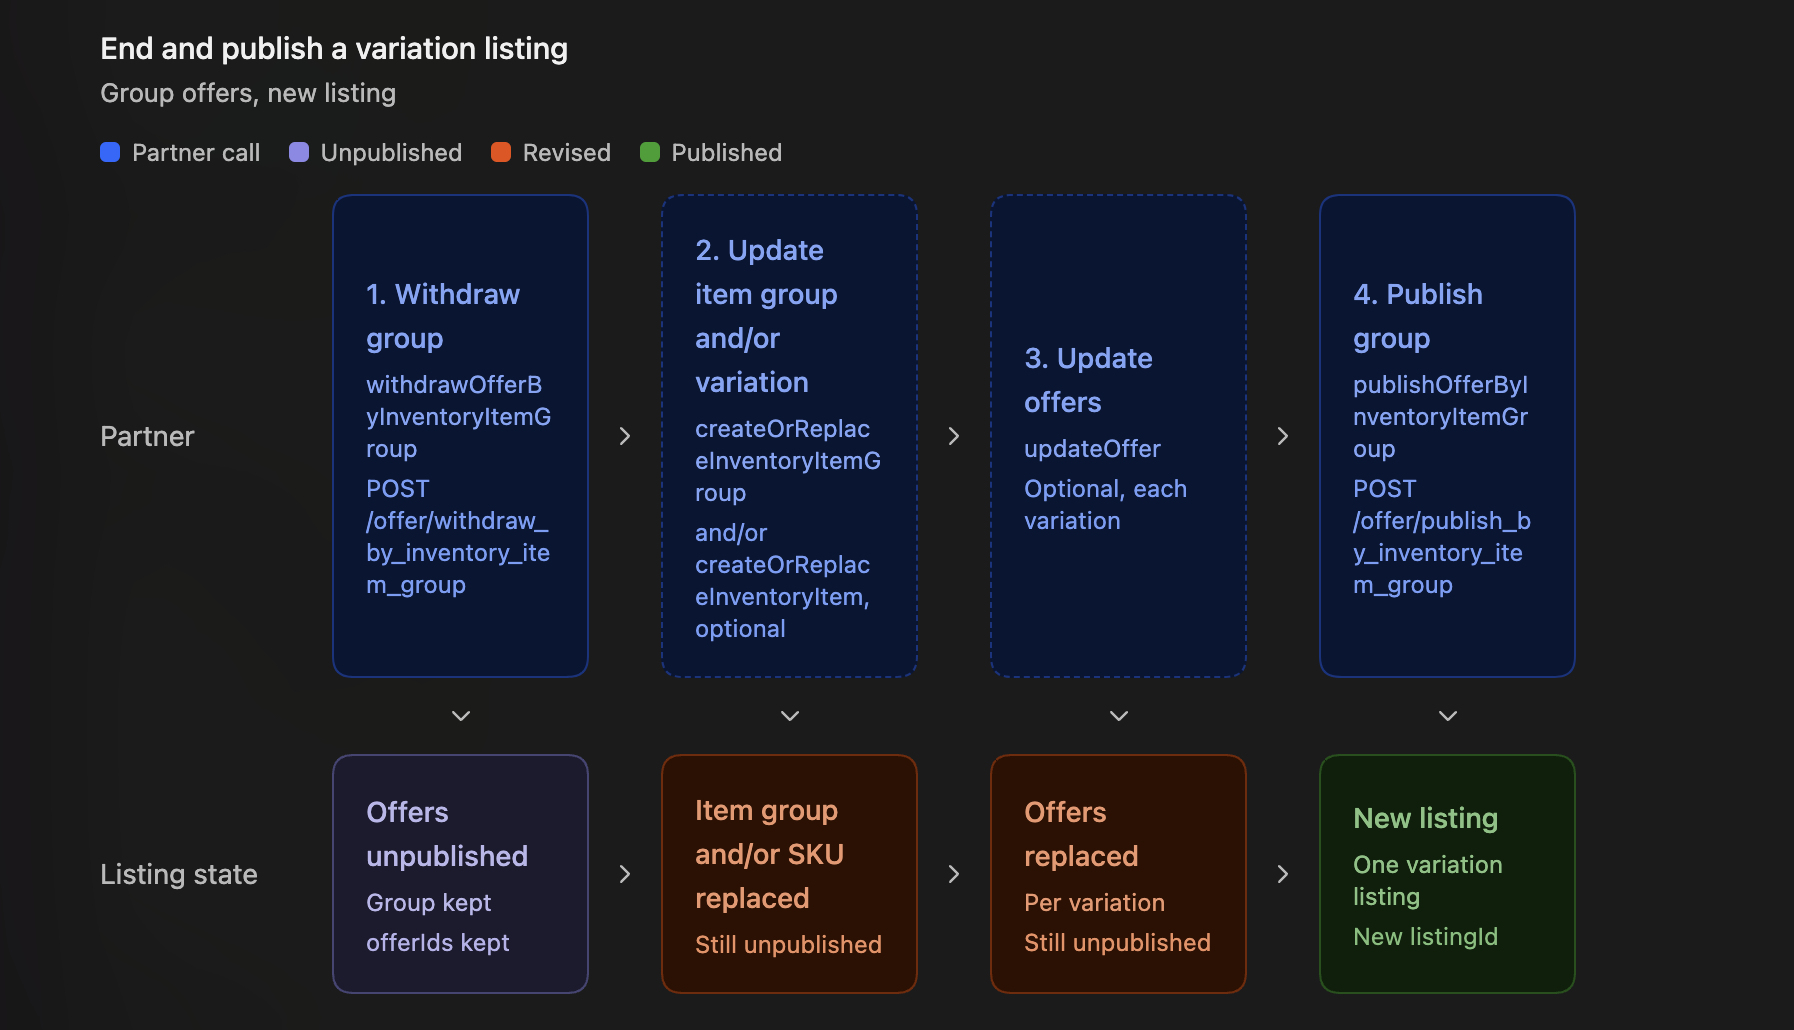Click the 'POST /offer/withdraw_by_inventory_item_group' text
Viewport: 1794px width, 1030px height.
click(x=458, y=537)
